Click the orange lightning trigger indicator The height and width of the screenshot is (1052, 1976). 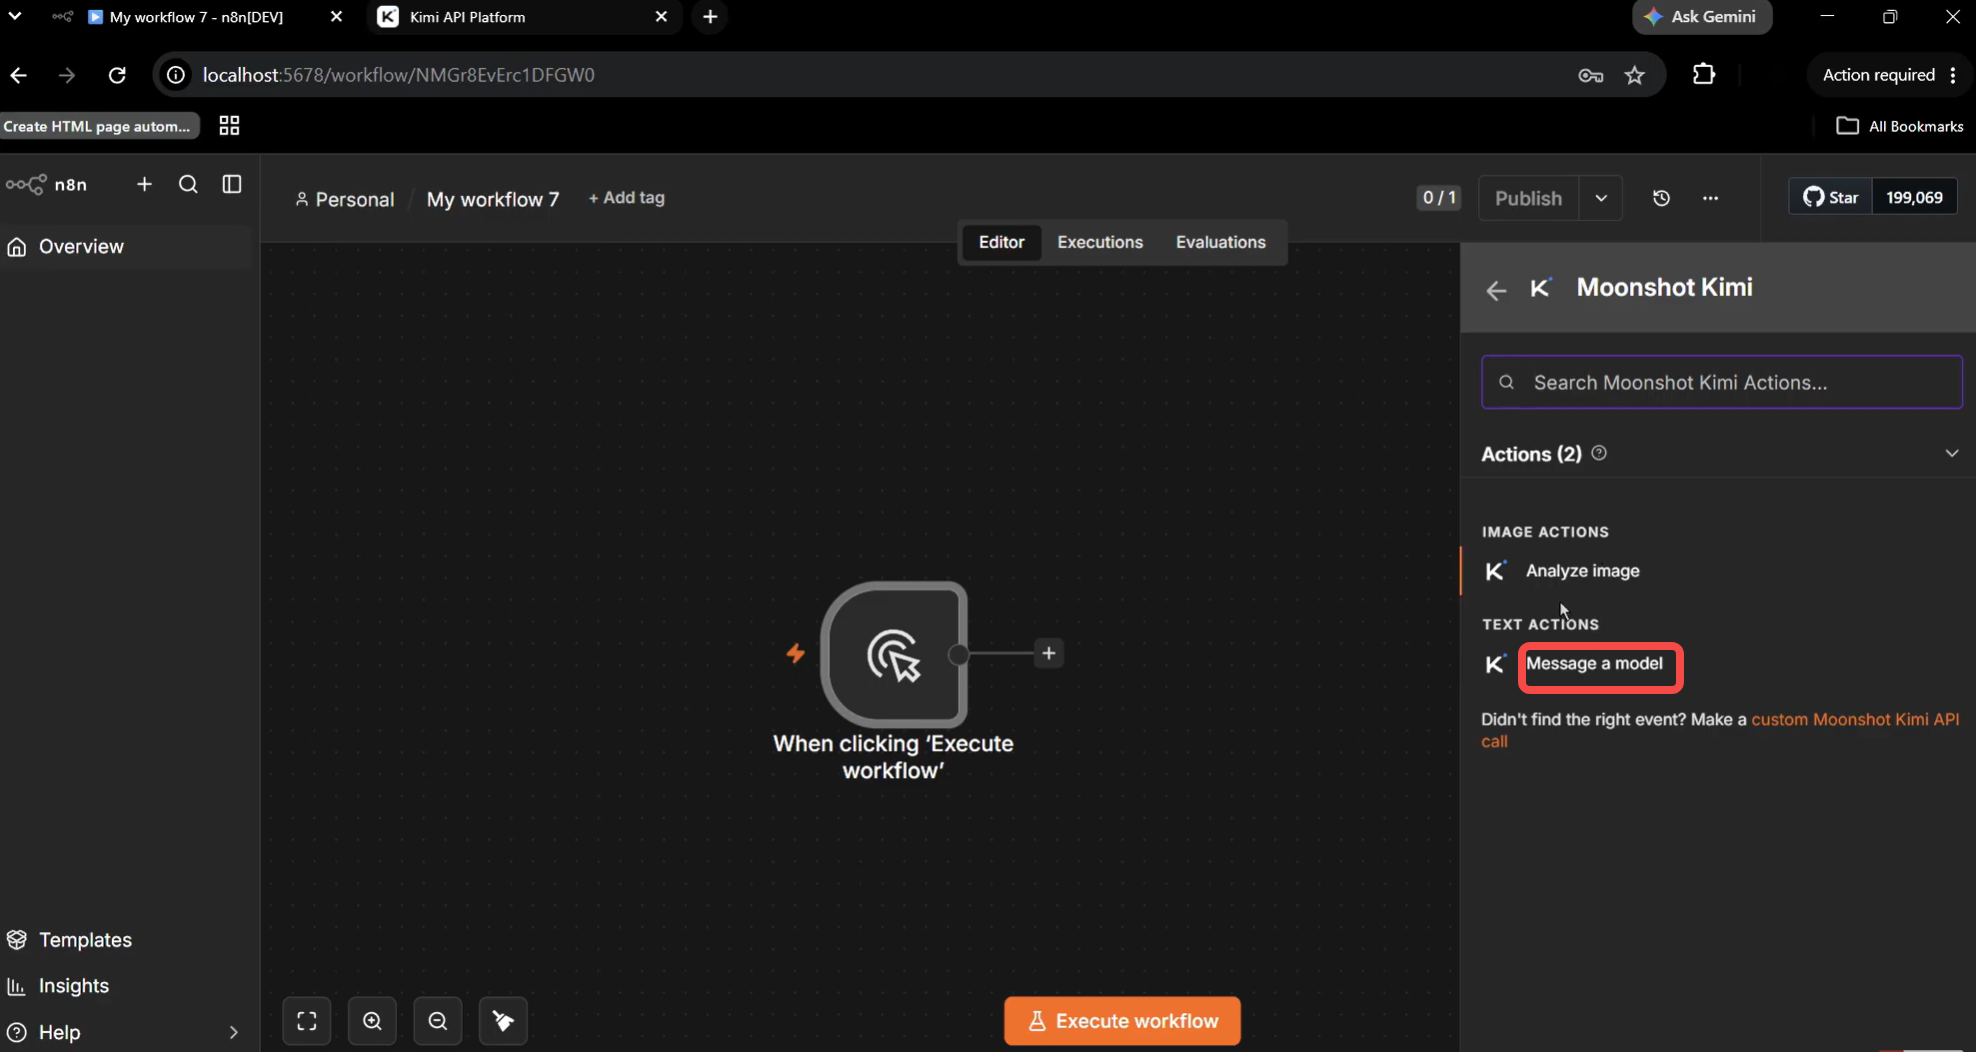click(x=795, y=653)
